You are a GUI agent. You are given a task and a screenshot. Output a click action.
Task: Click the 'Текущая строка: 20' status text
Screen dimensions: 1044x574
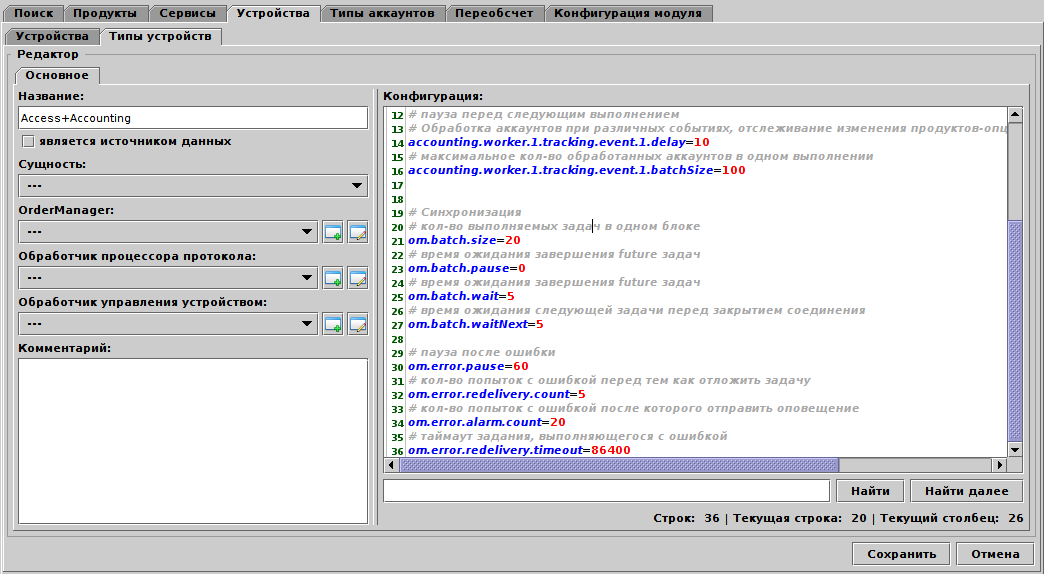800,517
